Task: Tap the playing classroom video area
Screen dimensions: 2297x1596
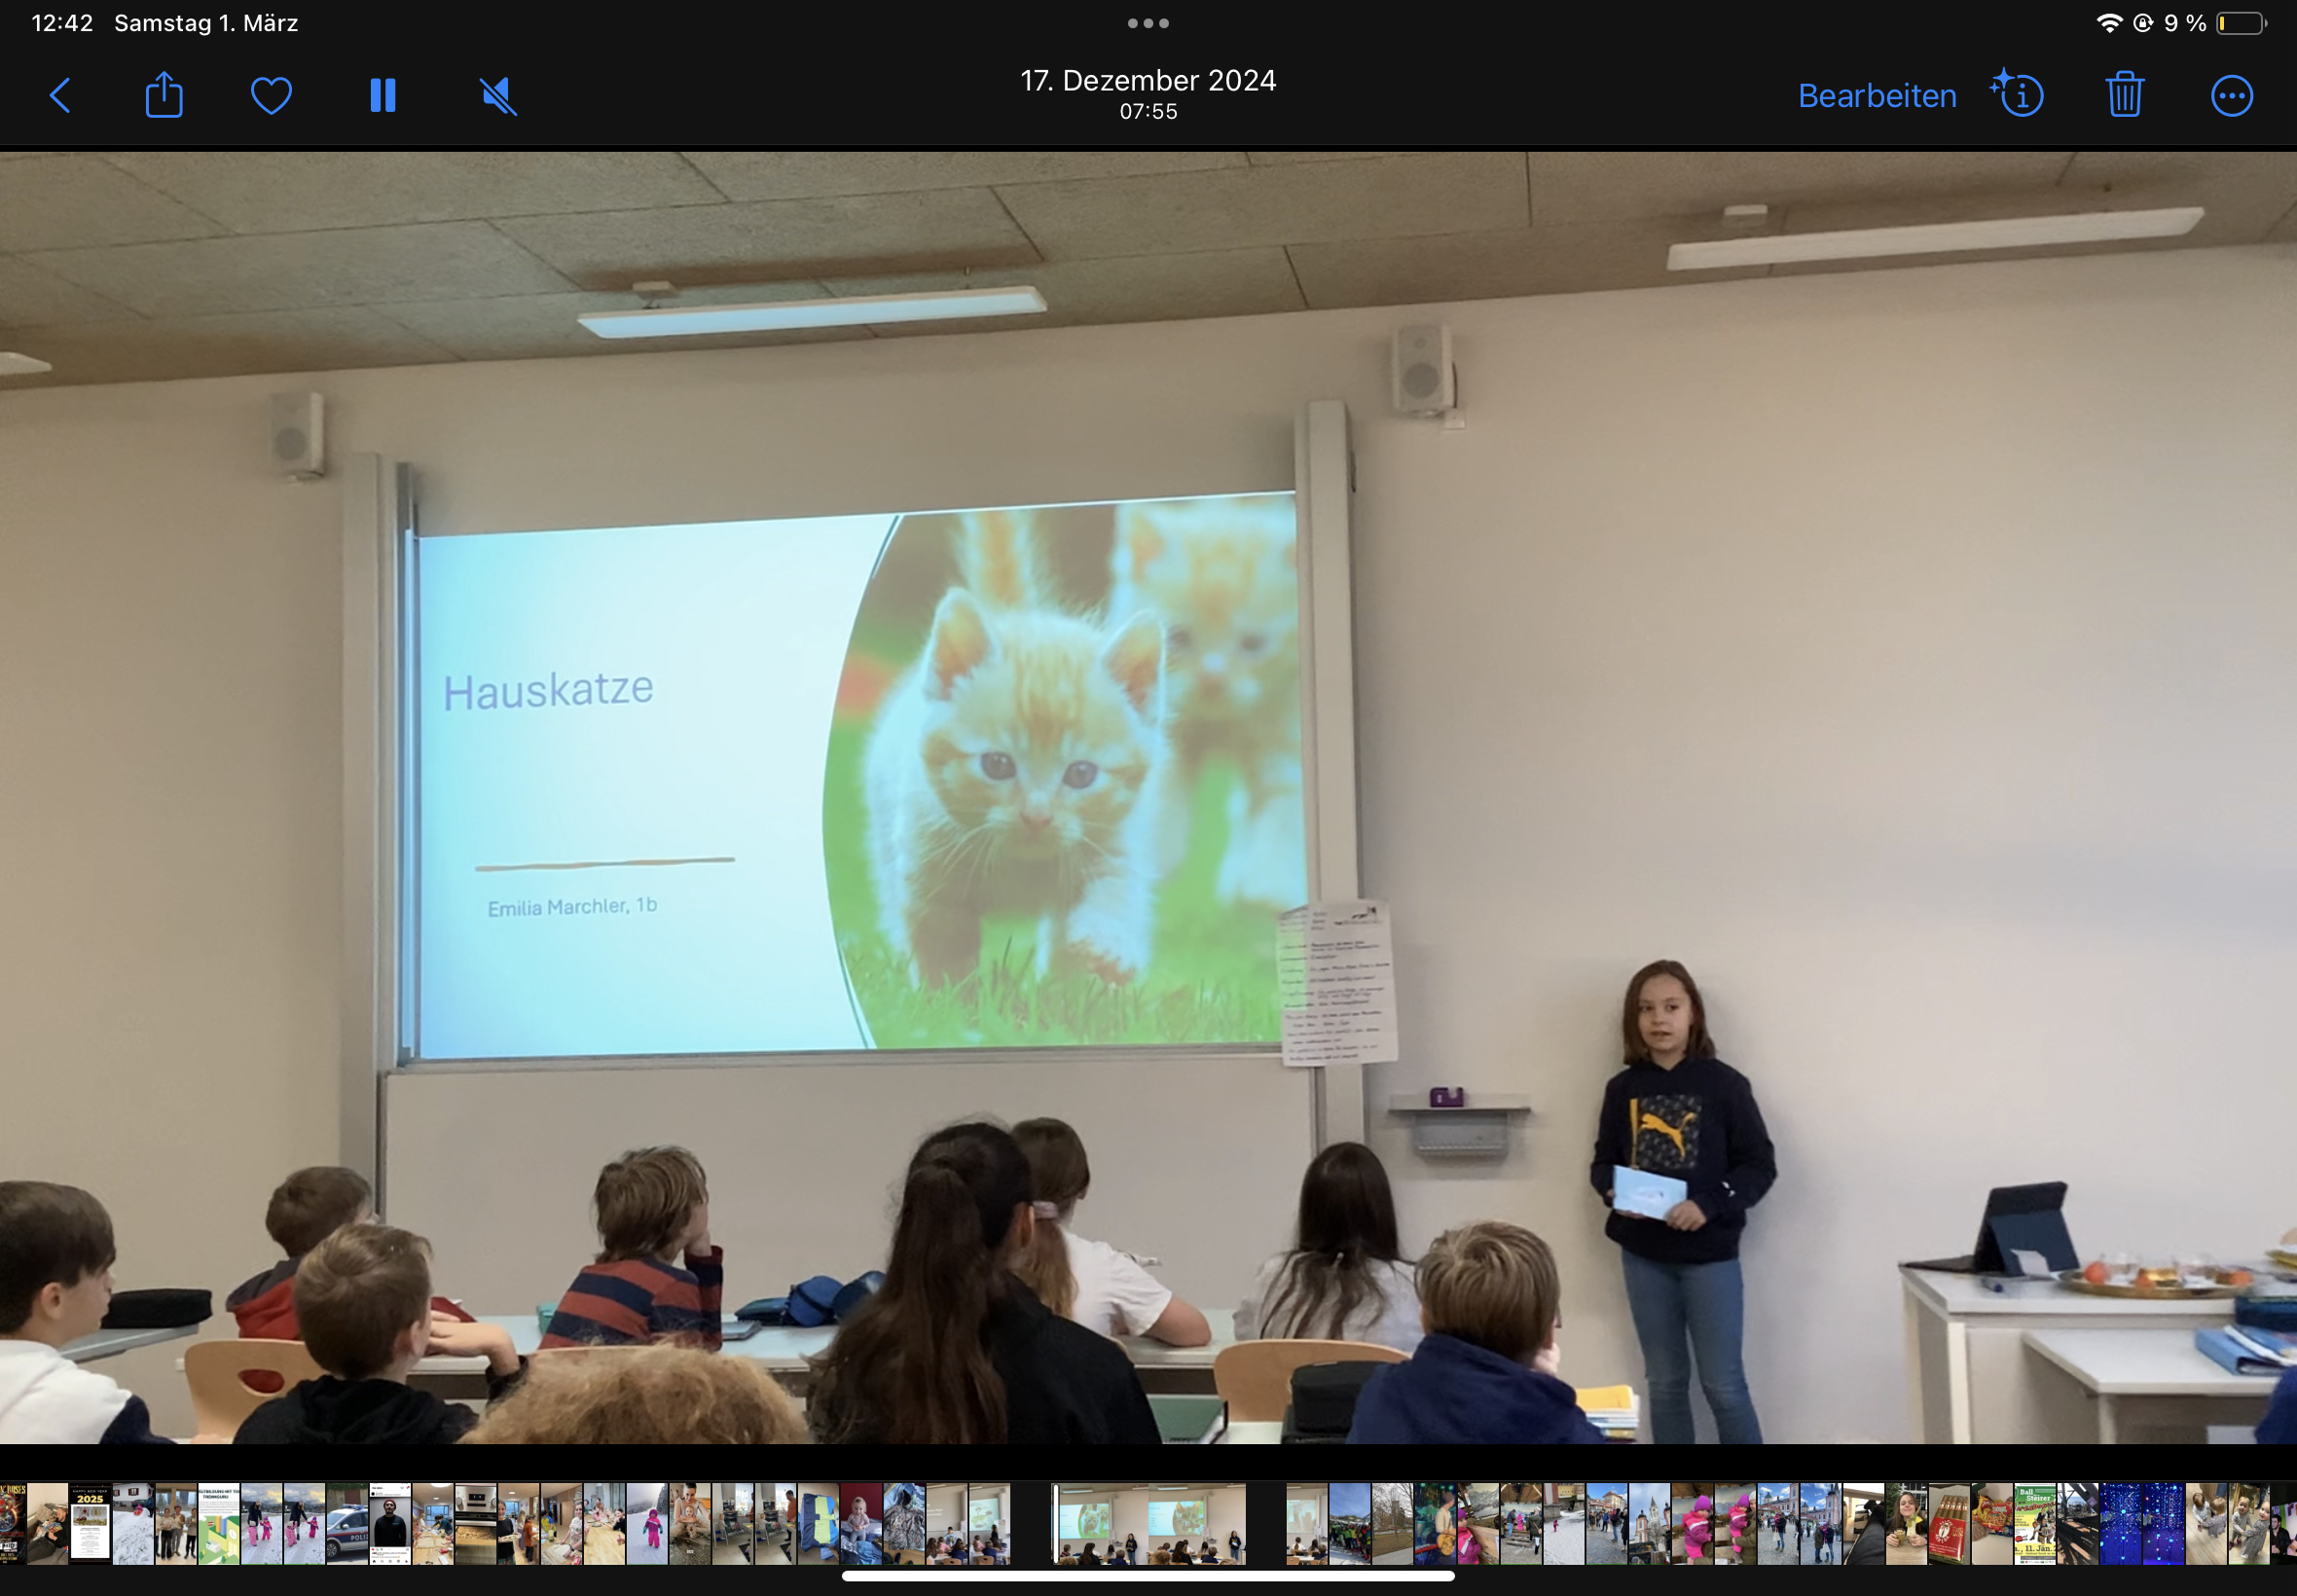Action: (x=1148, y=797)
